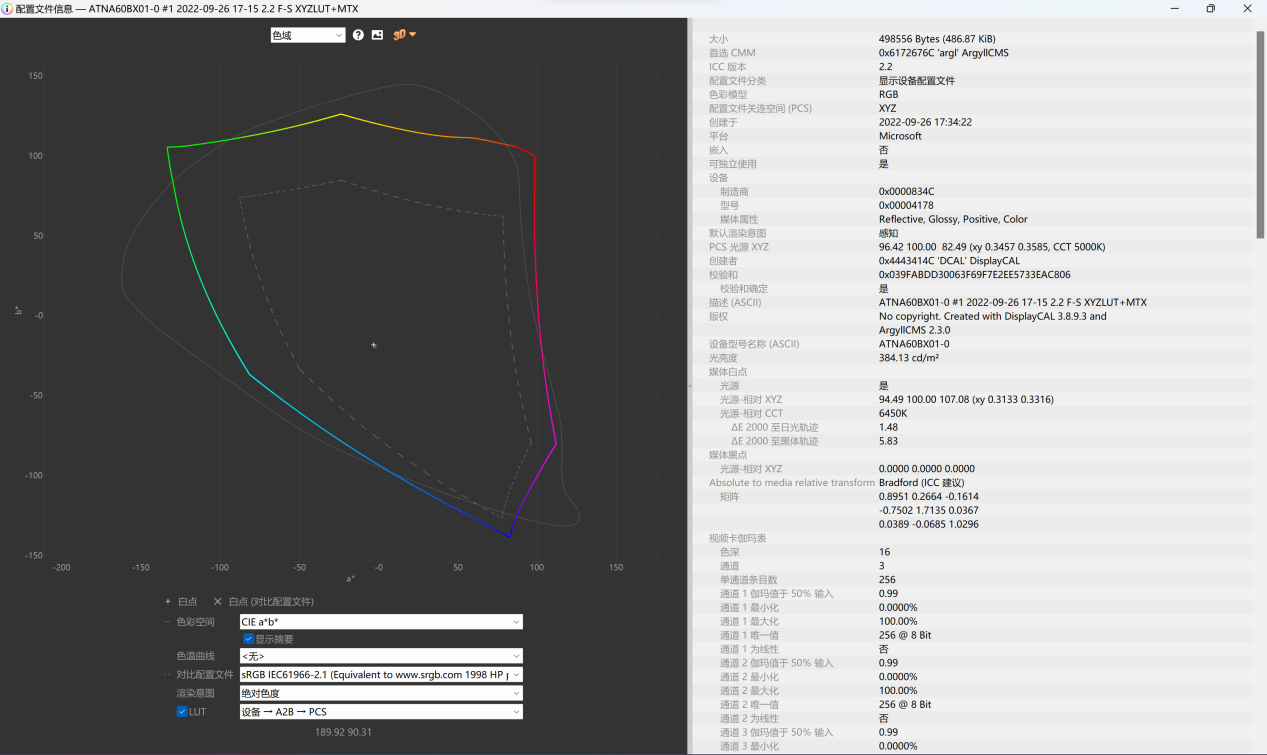Click the right panel vertical scrollbar
Screen dimensions: 1267x755
1260,135
